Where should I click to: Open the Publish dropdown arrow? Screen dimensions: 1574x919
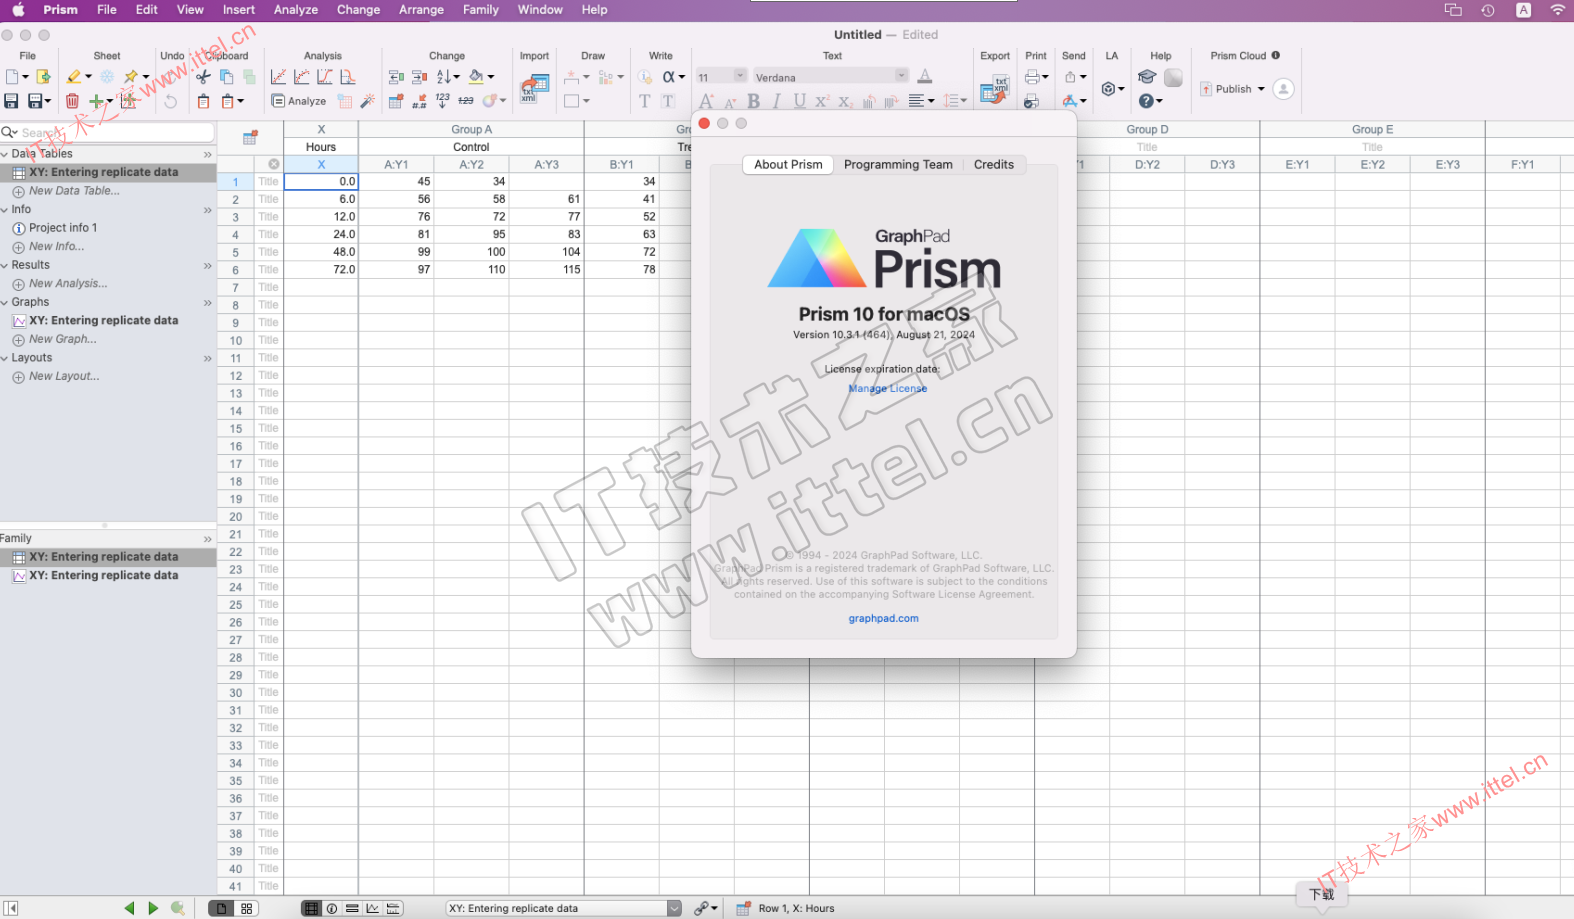point(1261,89)
